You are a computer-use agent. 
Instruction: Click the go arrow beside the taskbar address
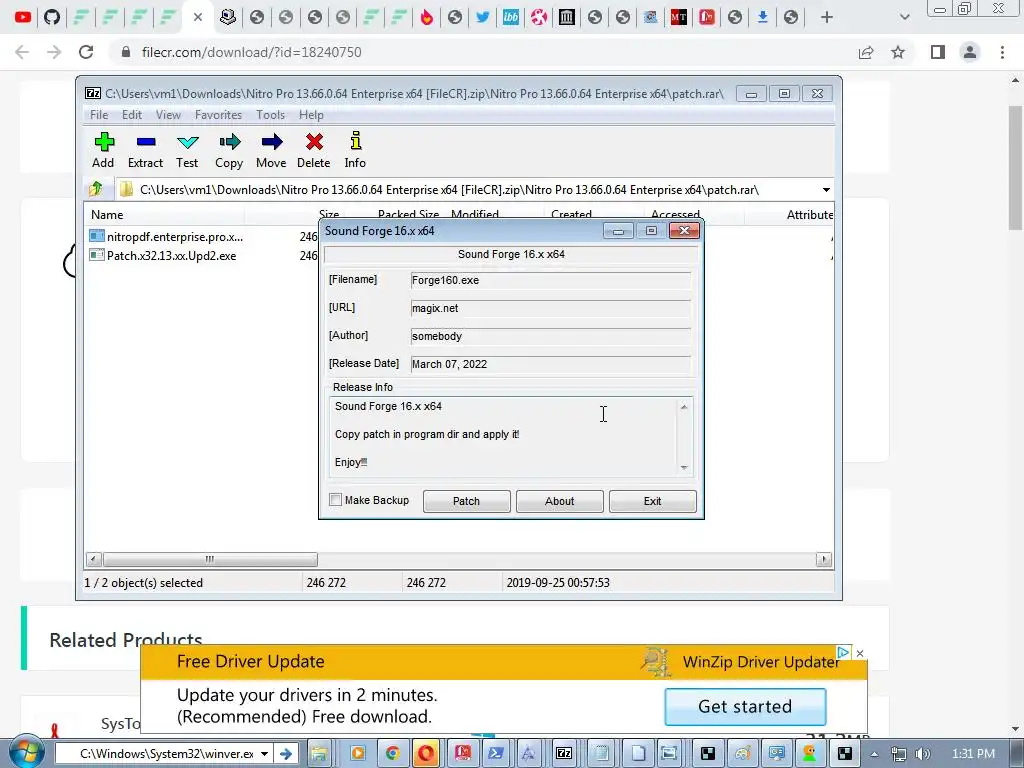point(285,754)
